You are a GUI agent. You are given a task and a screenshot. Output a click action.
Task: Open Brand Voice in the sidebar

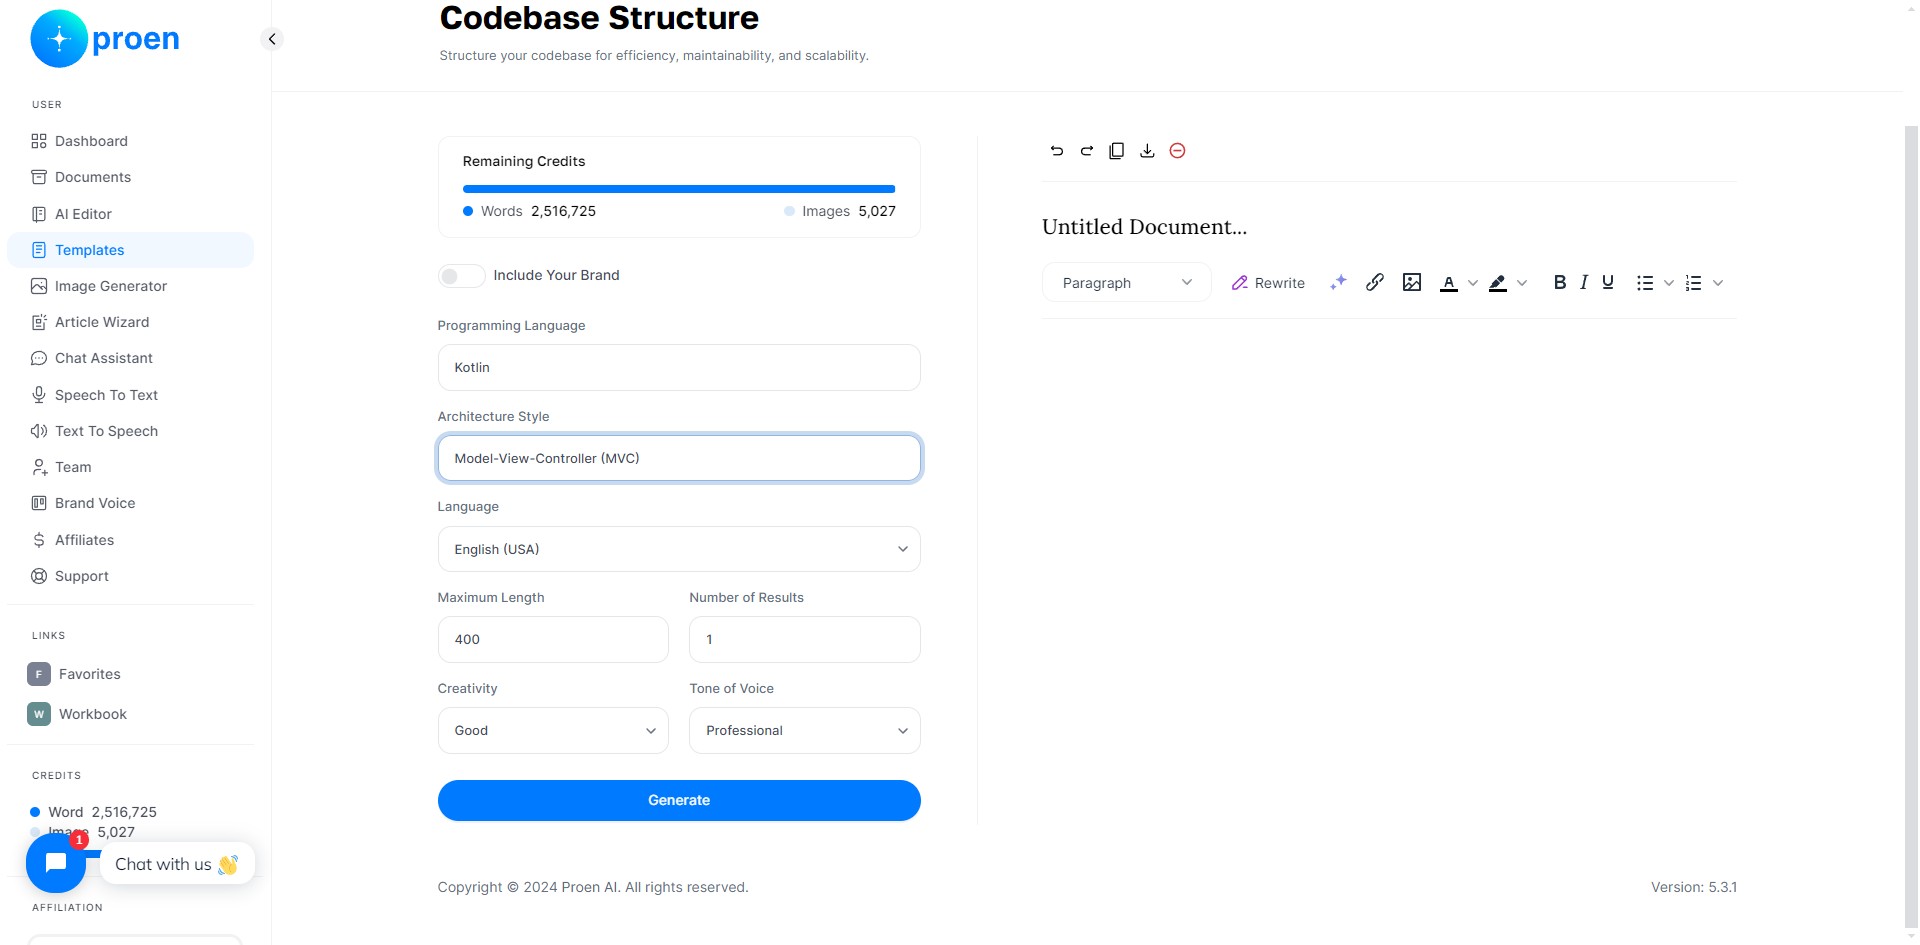click(130, 503)
